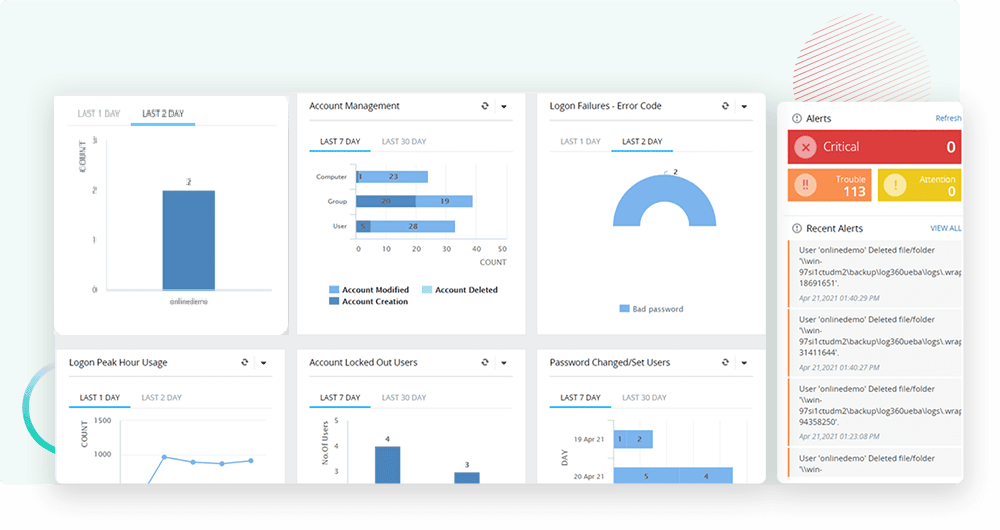Switch Account Management to LAST 30 DAY tab
The height and width of the screenshot is (530, 1000).
click(404, 142)
